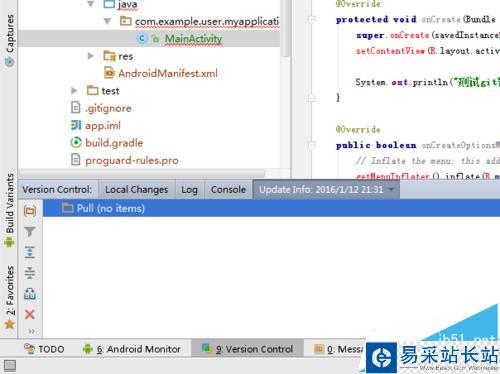Click AndroidManifest.xml file icon
Viewport: 500px width, 374px height.
click(x=109, y=73)
